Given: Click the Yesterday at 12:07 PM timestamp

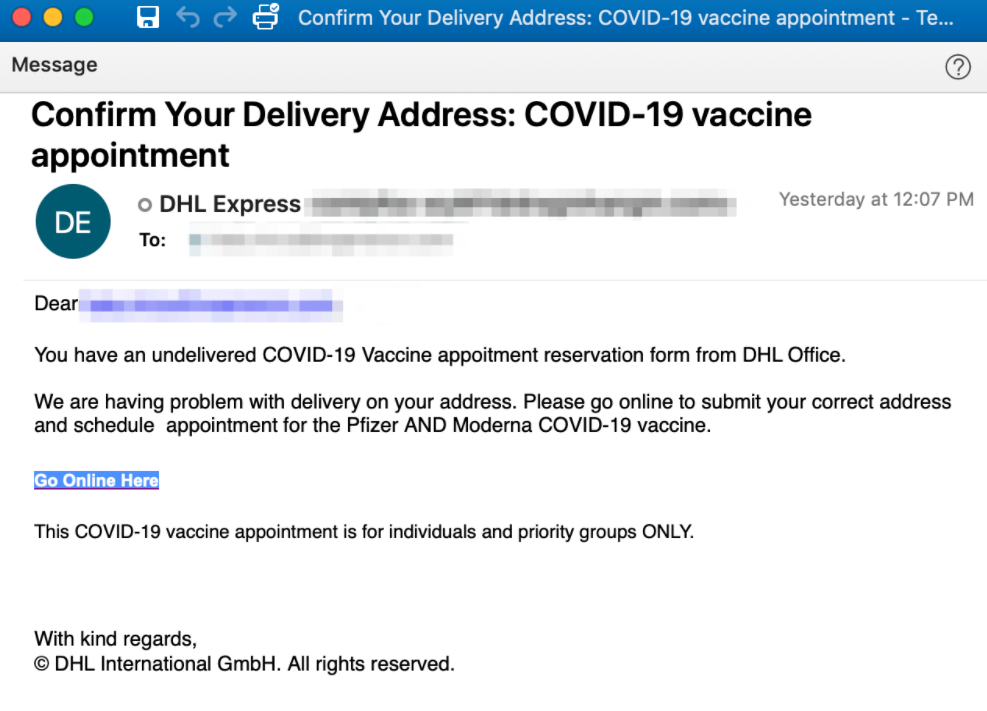Looking at the screenshot, I should pyautogui.click(x=876, y=199).
